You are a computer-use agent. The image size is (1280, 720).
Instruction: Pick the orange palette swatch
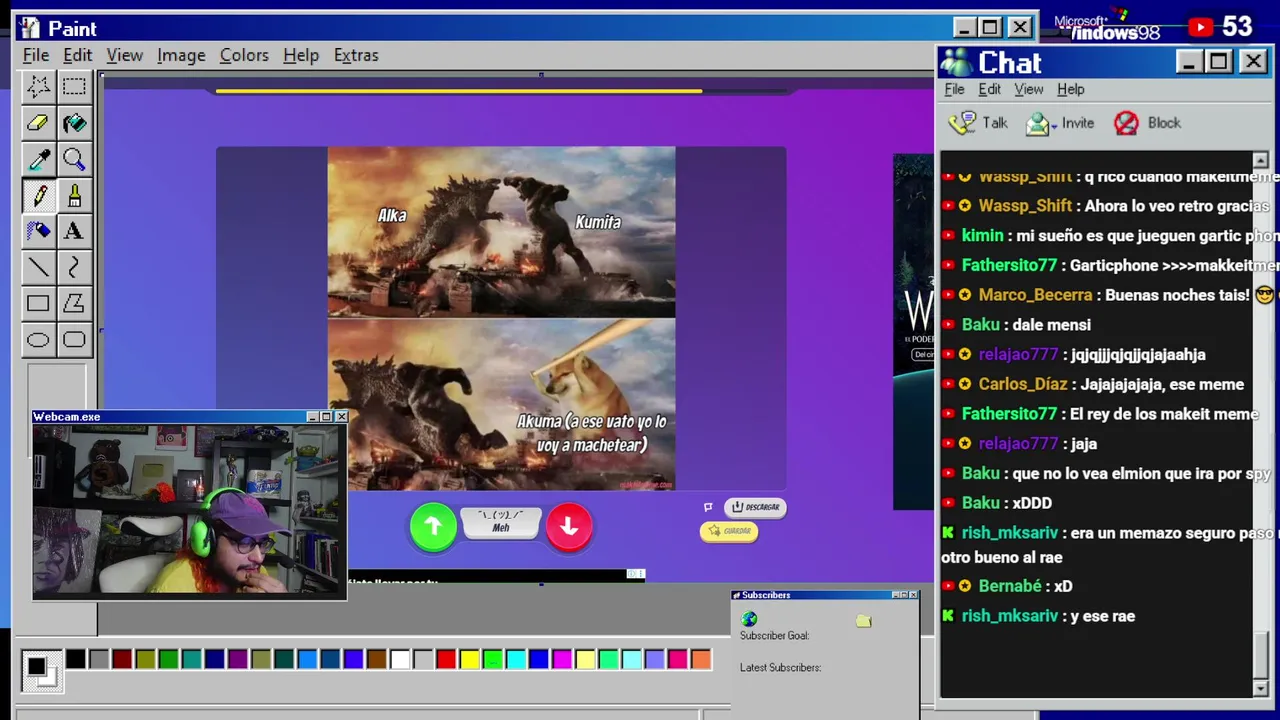[x=701, y=659]
